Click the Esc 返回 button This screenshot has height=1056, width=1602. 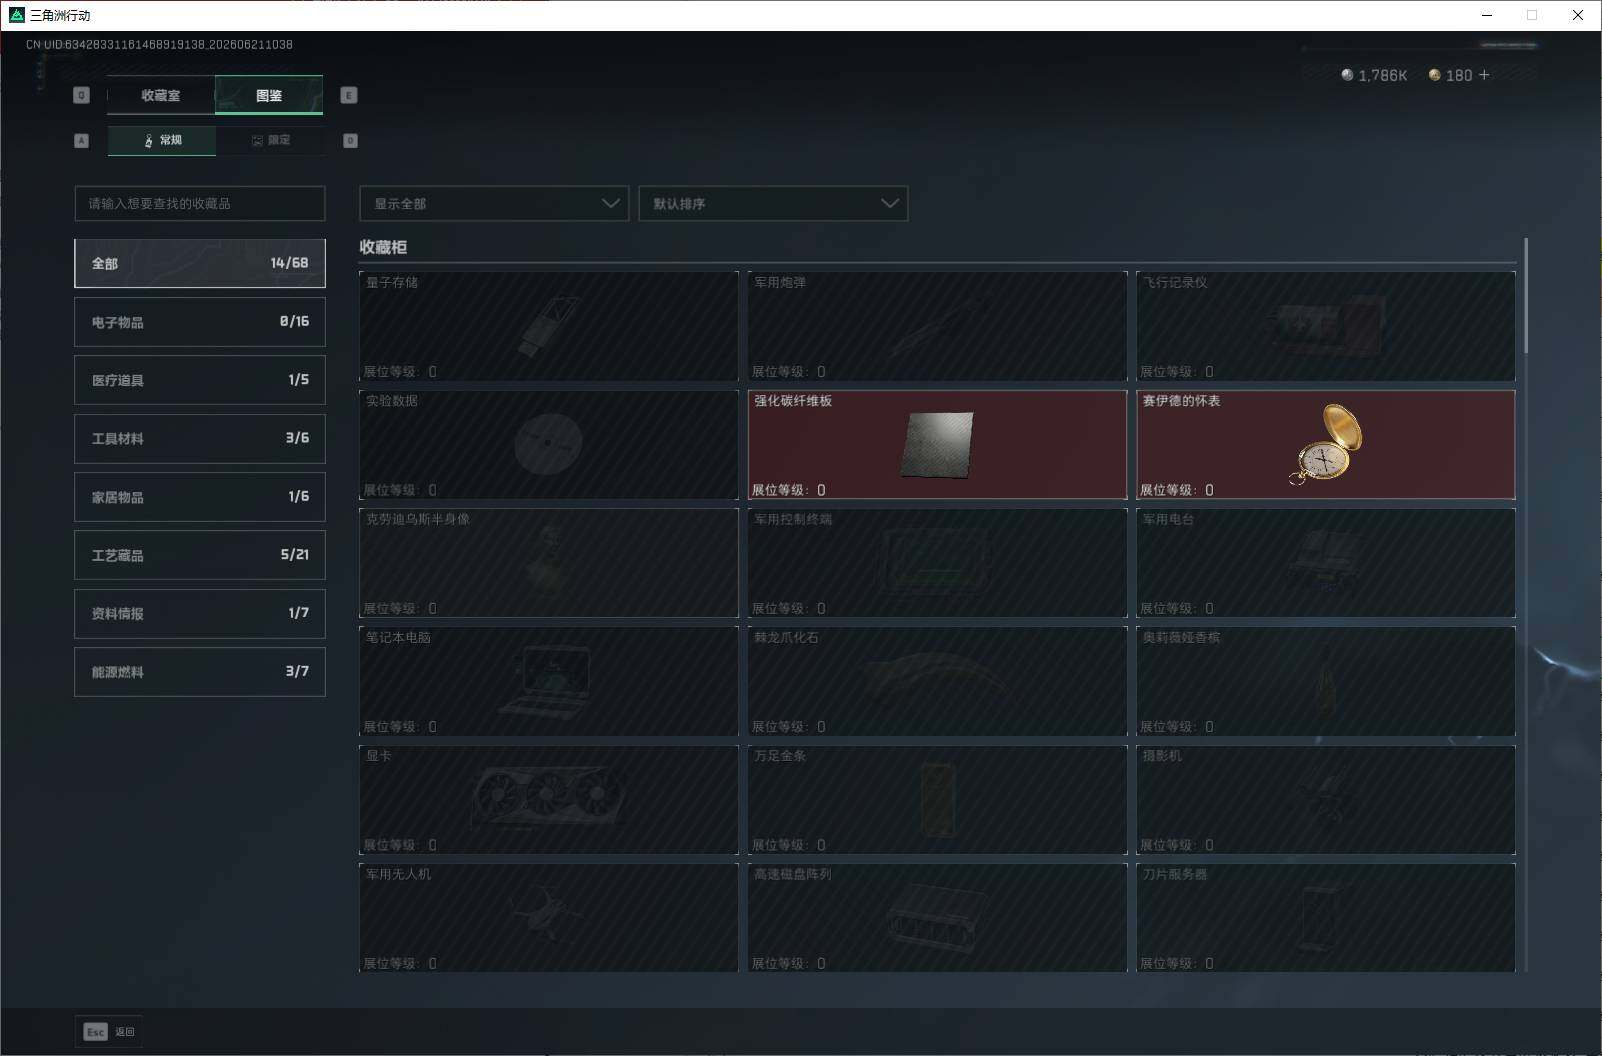(109, 1031)
